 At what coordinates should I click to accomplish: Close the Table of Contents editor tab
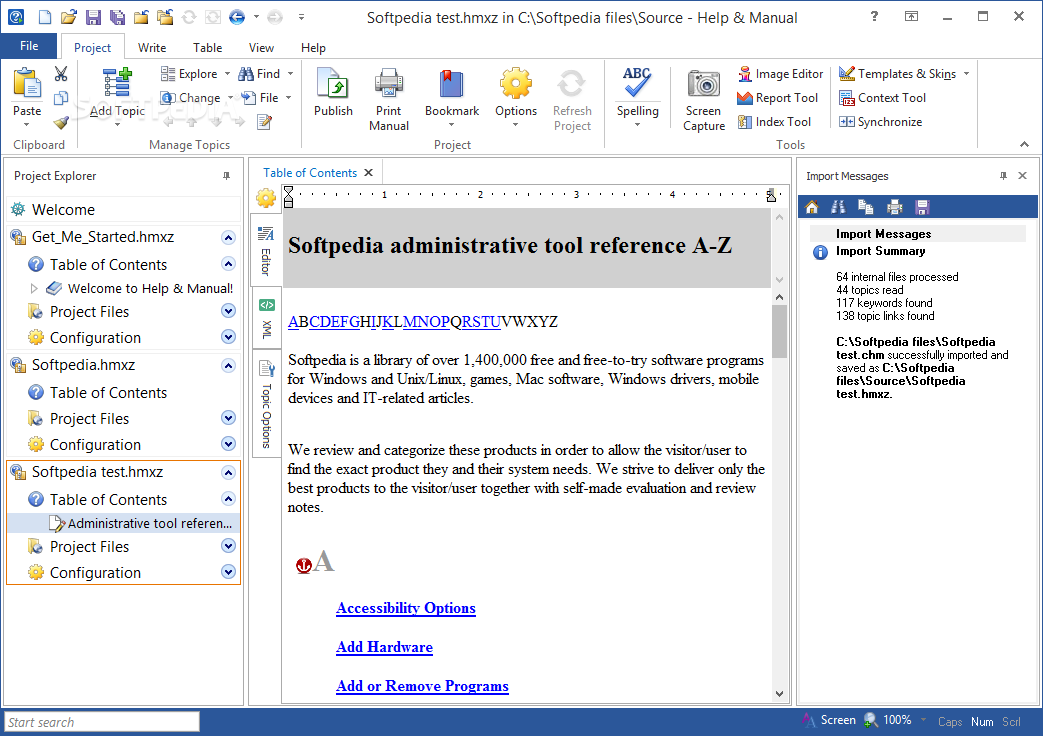tap(369, 173)
